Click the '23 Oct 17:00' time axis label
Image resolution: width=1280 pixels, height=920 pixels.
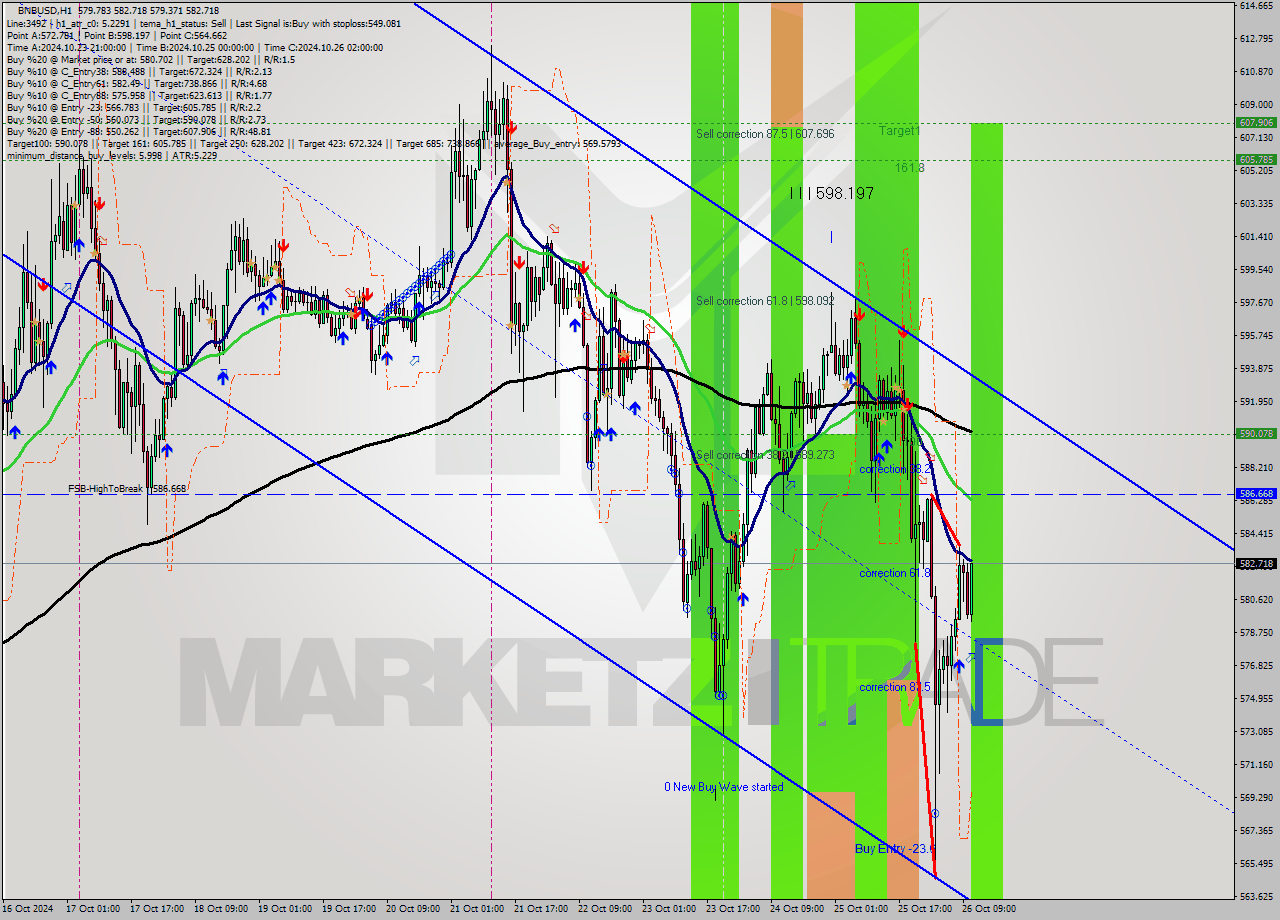pos(733,909)
